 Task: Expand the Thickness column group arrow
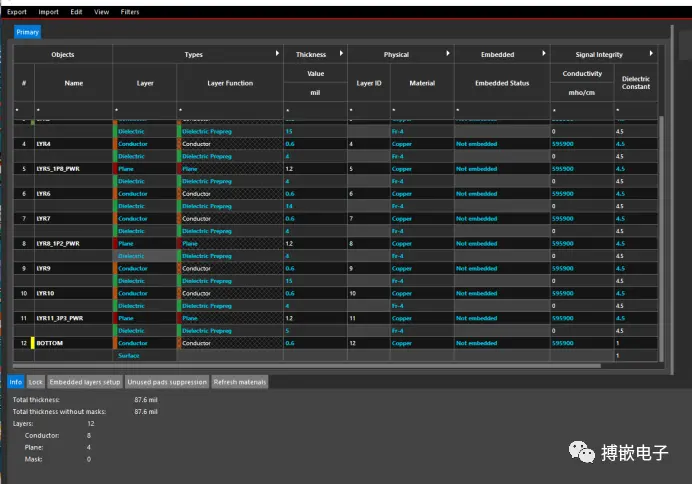341,53
